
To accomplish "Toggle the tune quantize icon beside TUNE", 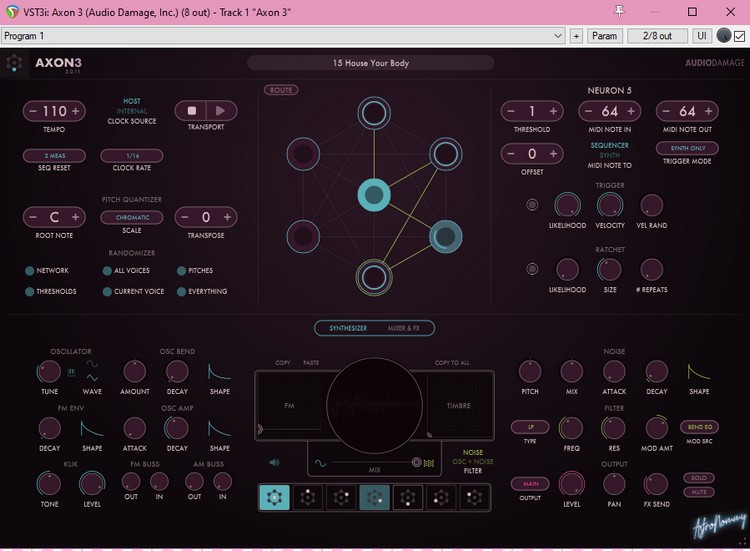I will point(71,372).
